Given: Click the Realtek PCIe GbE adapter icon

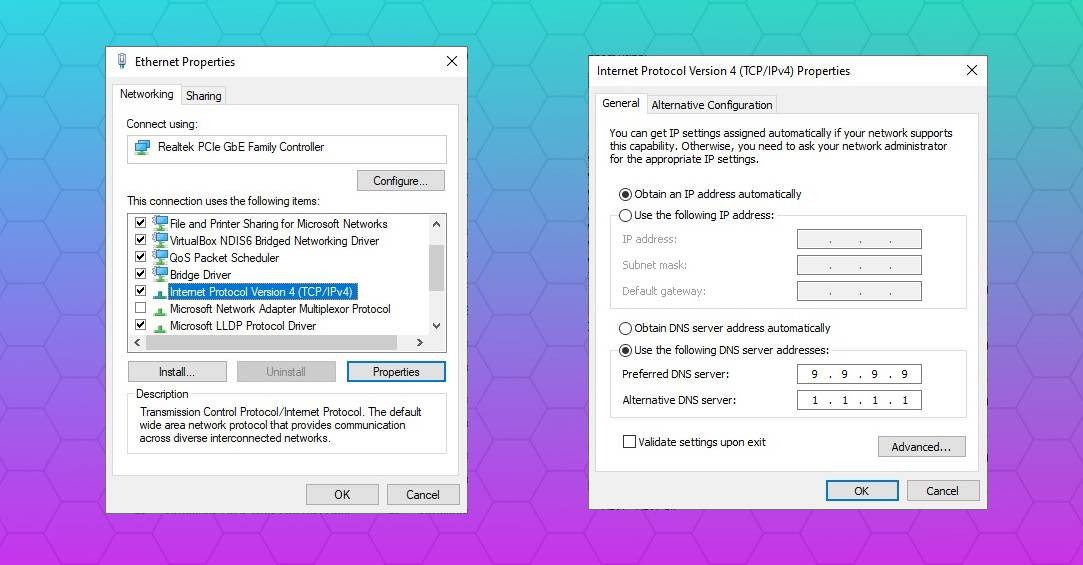Looking at the screenshot, I should tap(143, 147).
